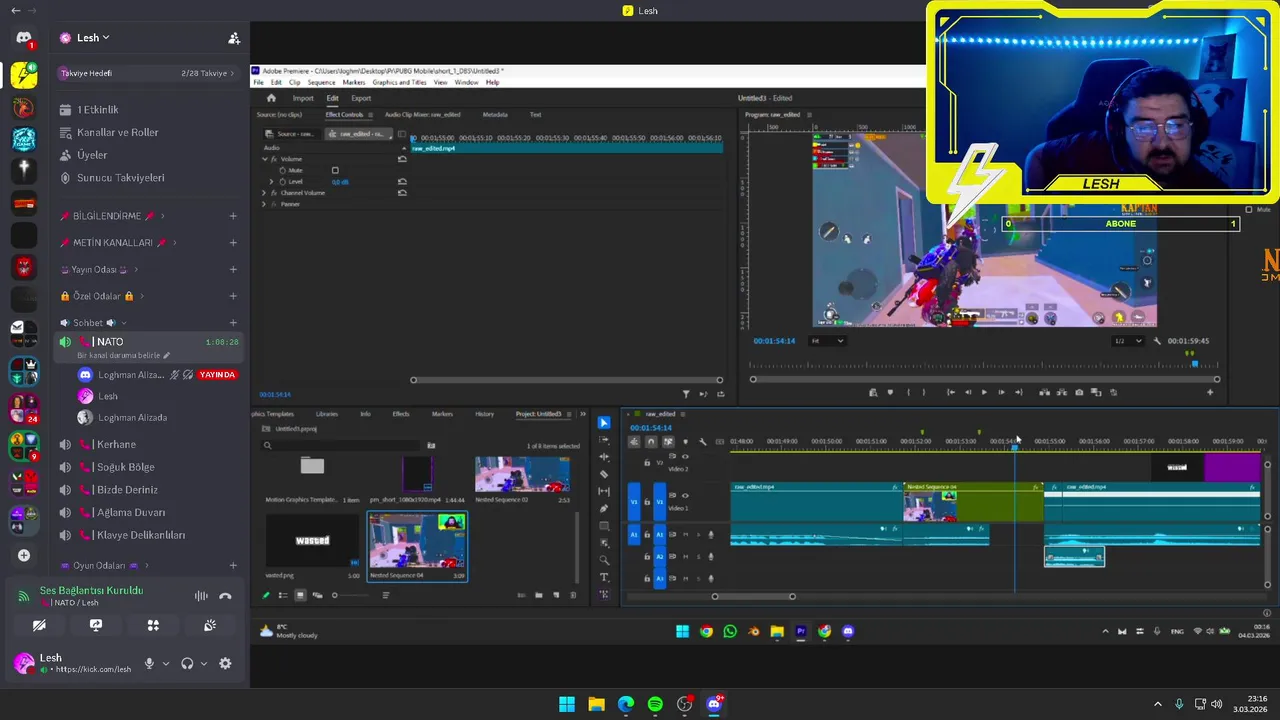This screenshot has width=1280, height=720.
Task: Switch Project panel to list view
Action: [x=283, y=595]
